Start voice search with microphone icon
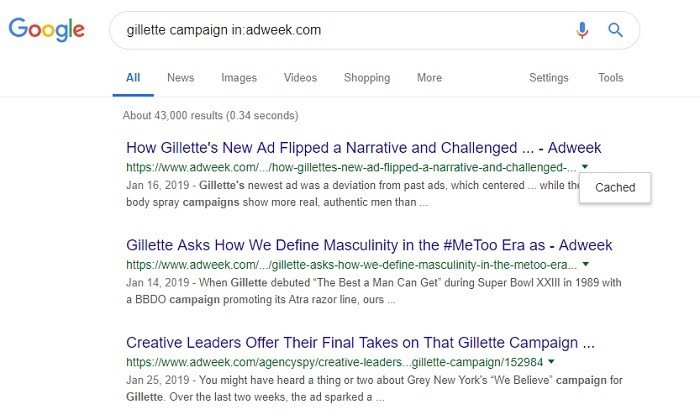Screen dimensions: 700x420 pyautogui.click(x=582, y=30)
